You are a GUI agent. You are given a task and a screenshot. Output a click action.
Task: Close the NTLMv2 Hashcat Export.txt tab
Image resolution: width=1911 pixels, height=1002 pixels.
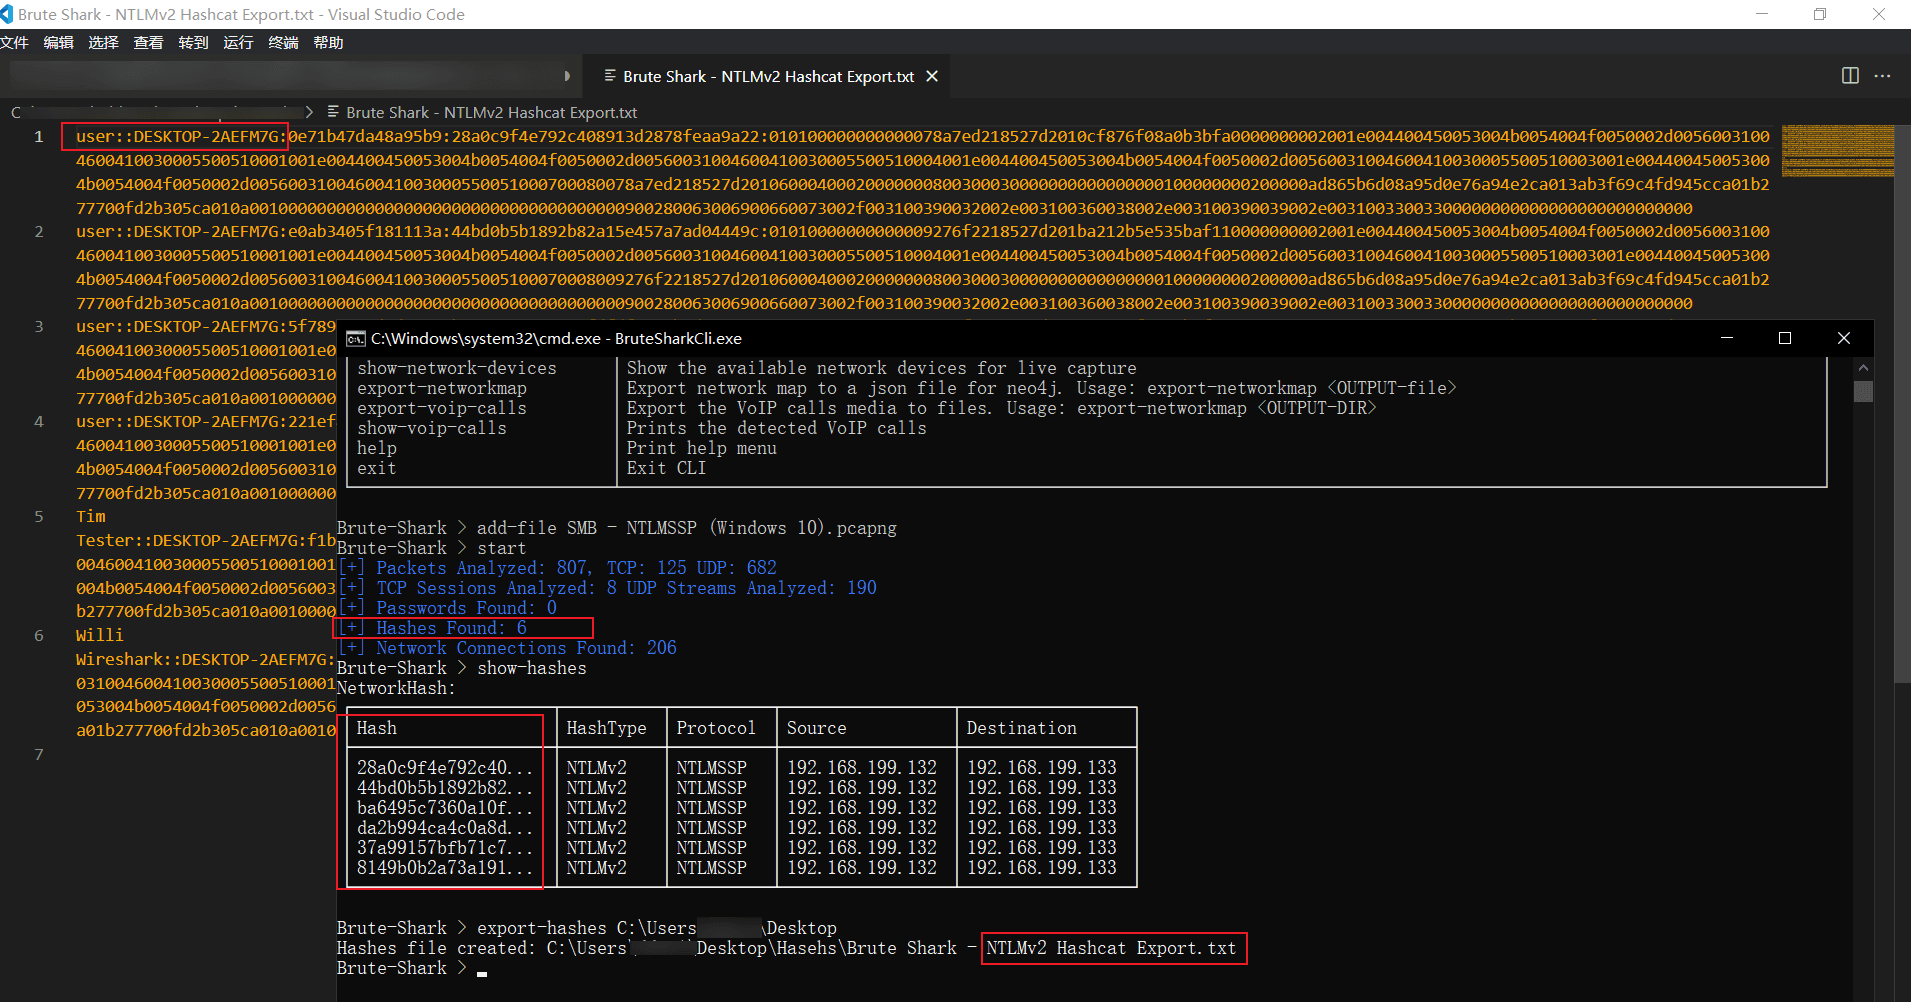click(x=932, y=76)
